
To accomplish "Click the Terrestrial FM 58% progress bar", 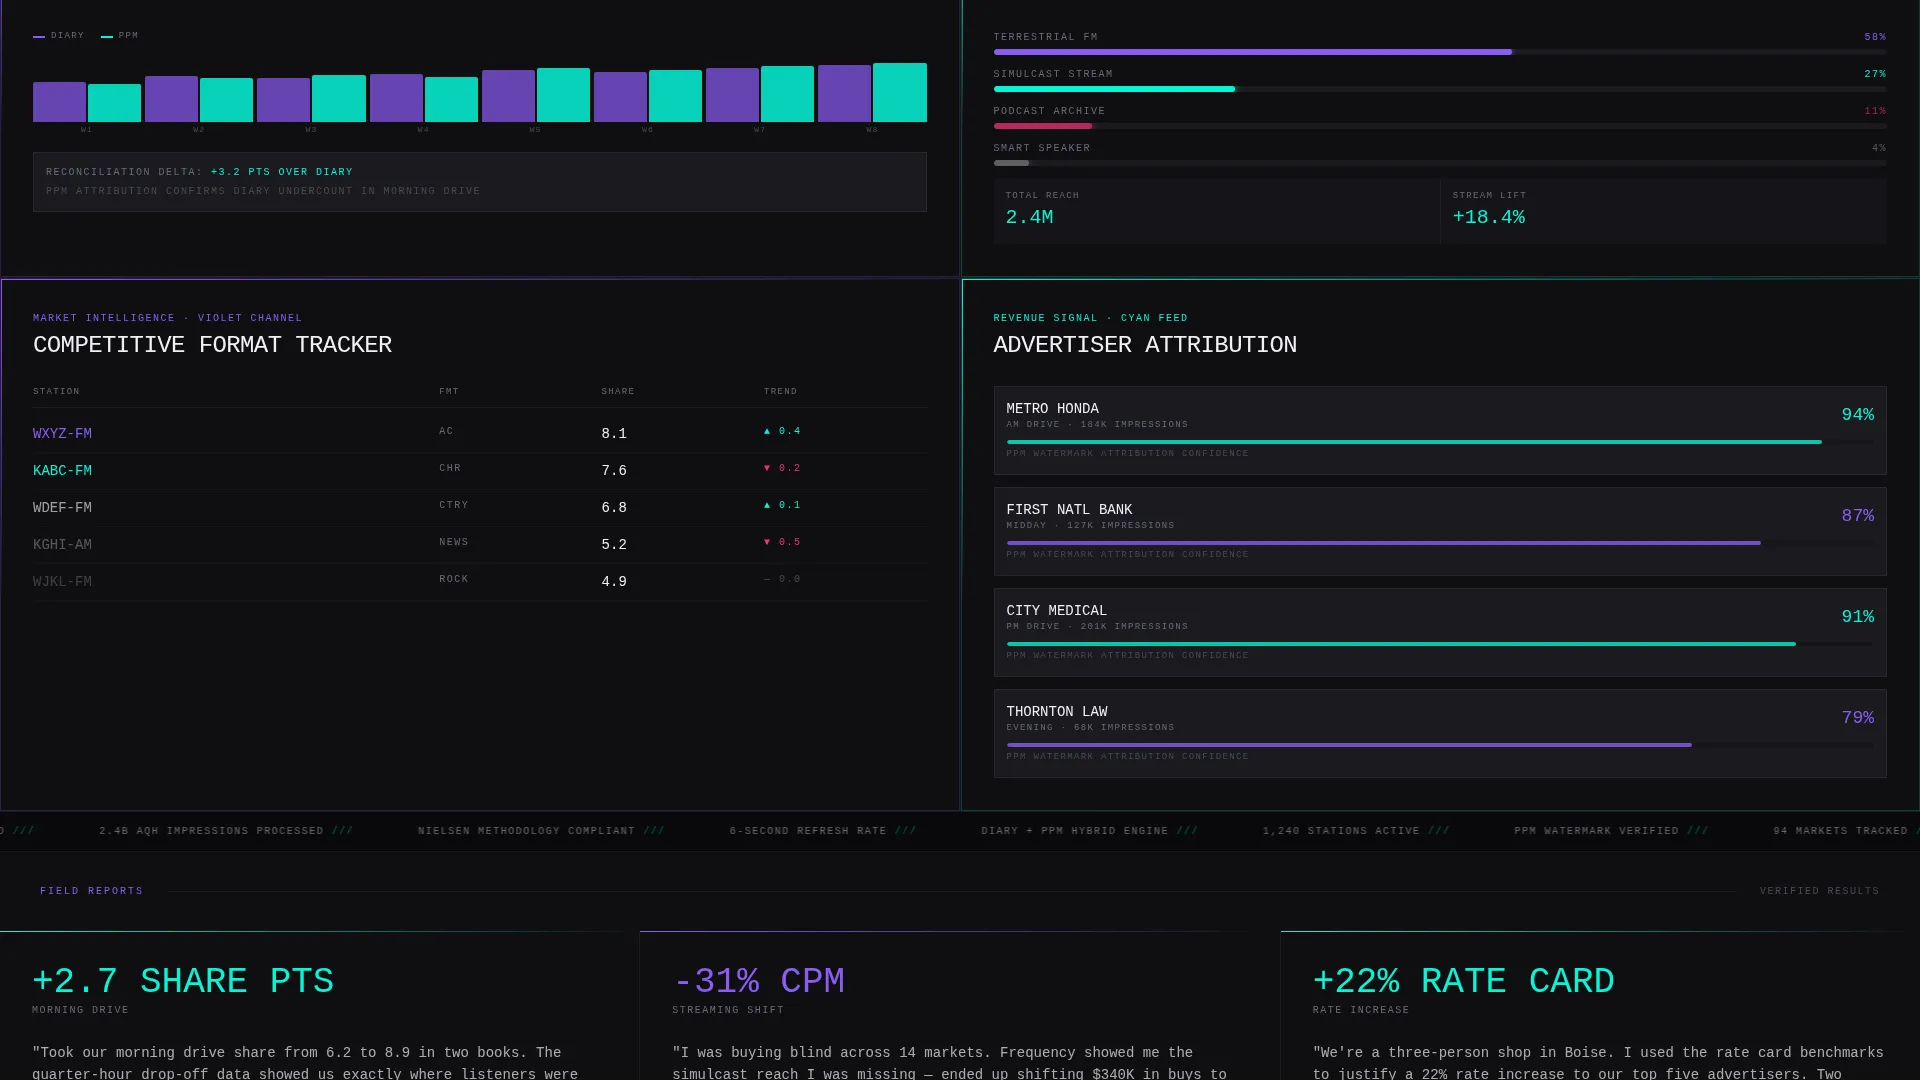I will click(x=1440, y=52).
